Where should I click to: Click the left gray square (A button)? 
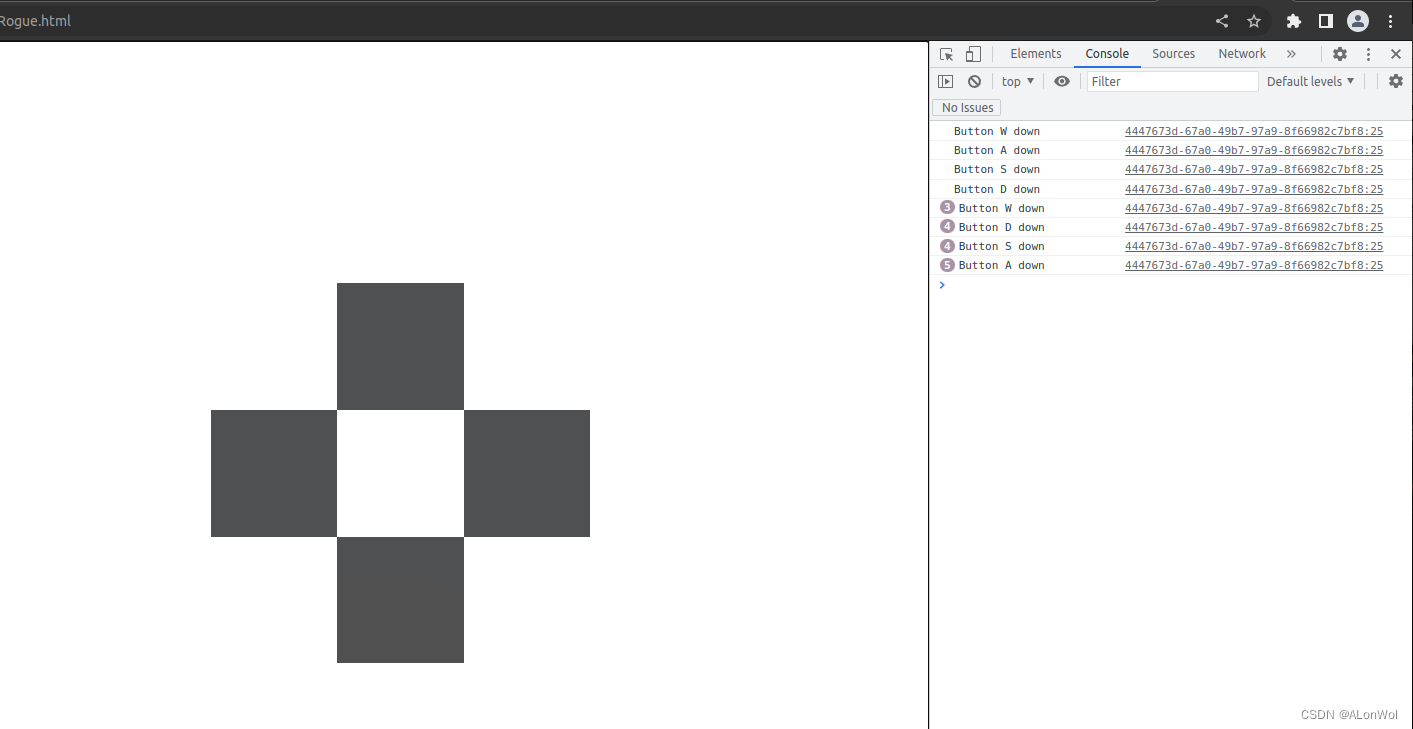(274, 473)
